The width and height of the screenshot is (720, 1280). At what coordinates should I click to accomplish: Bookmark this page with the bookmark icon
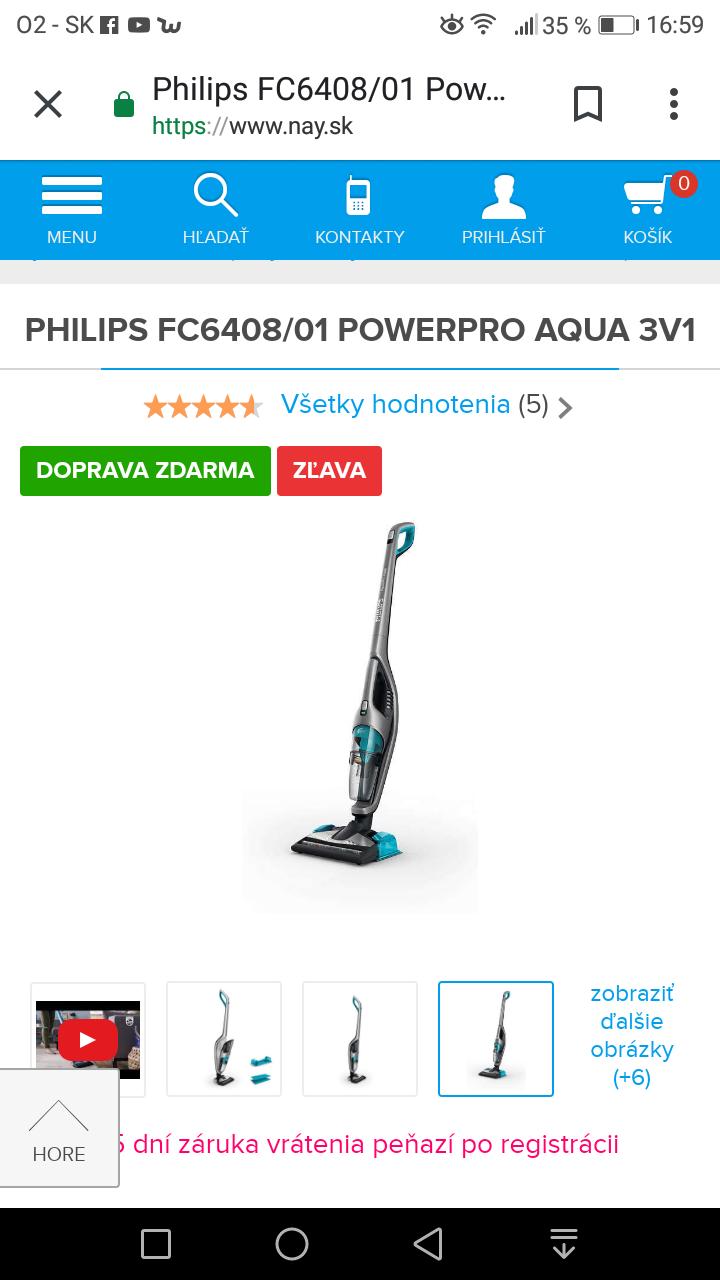588,104
